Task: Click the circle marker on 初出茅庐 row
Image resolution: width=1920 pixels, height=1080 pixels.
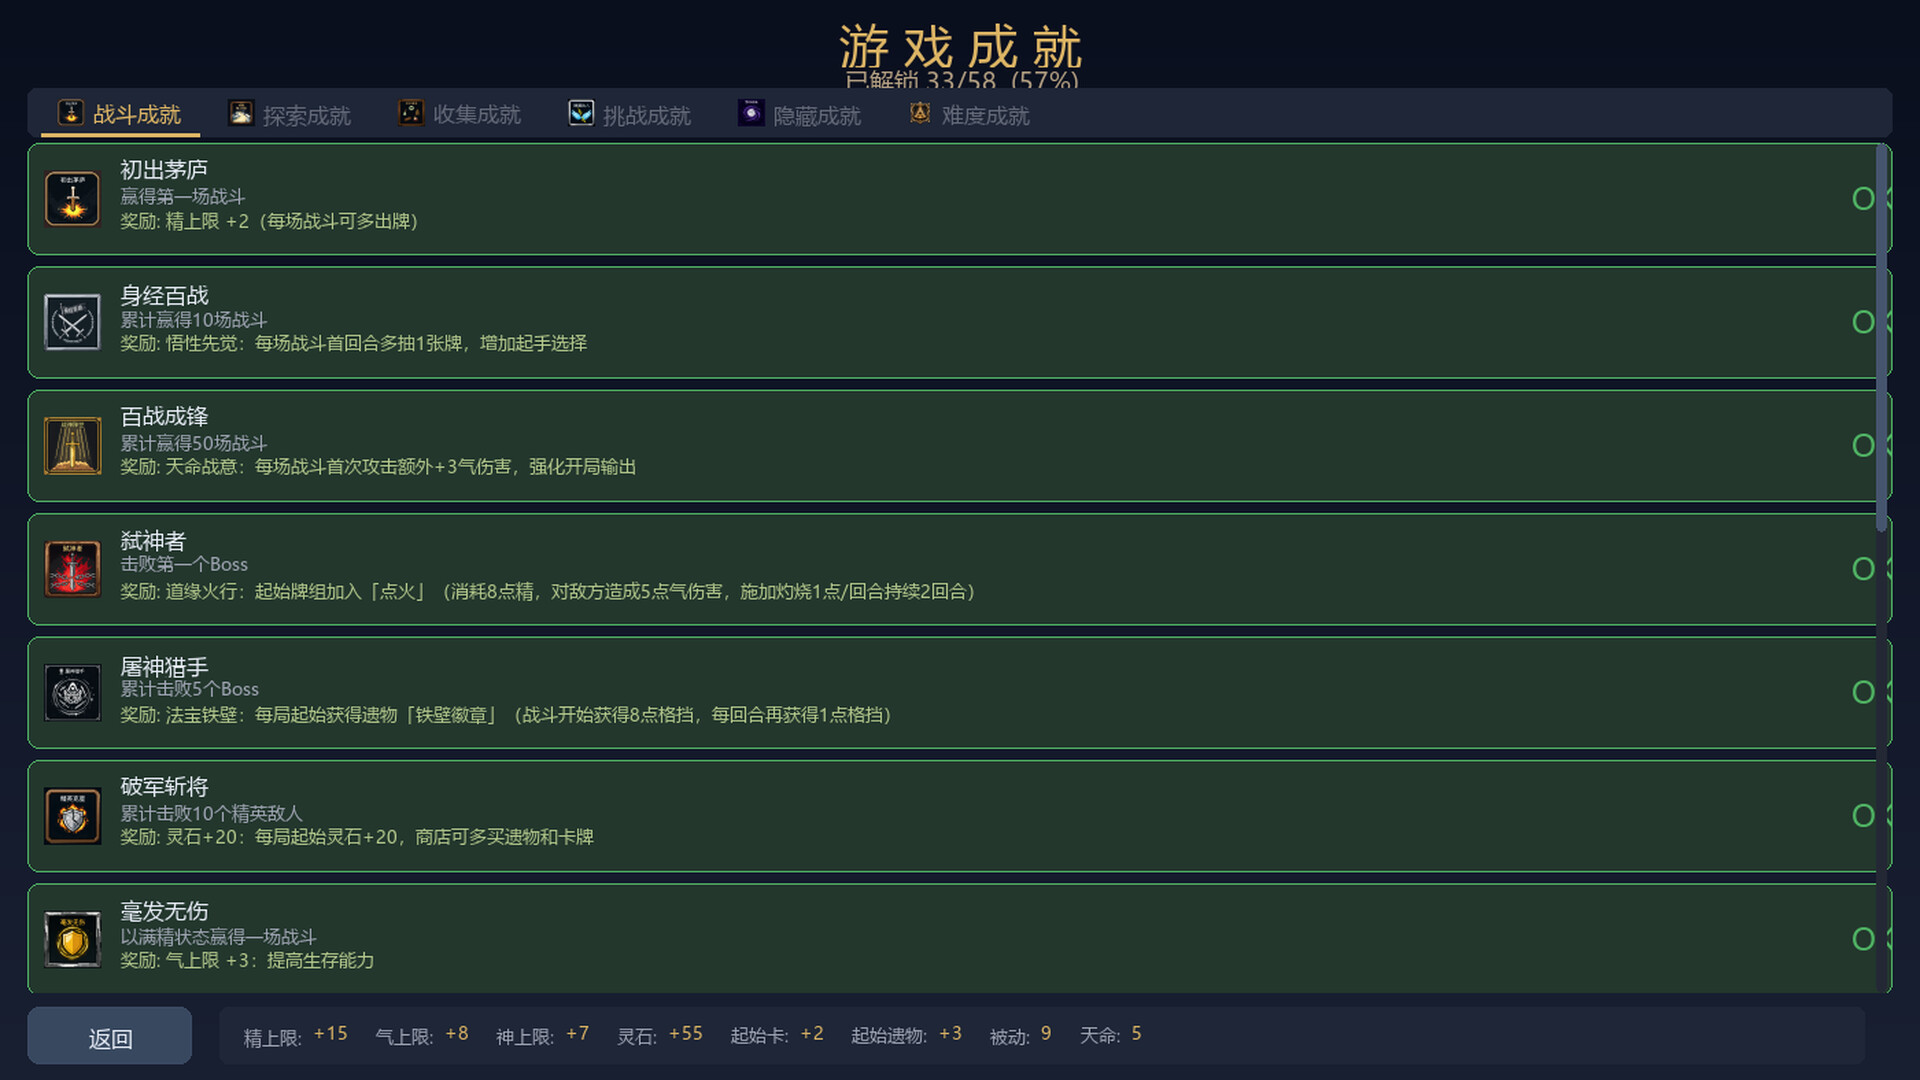Action: 1863,198
